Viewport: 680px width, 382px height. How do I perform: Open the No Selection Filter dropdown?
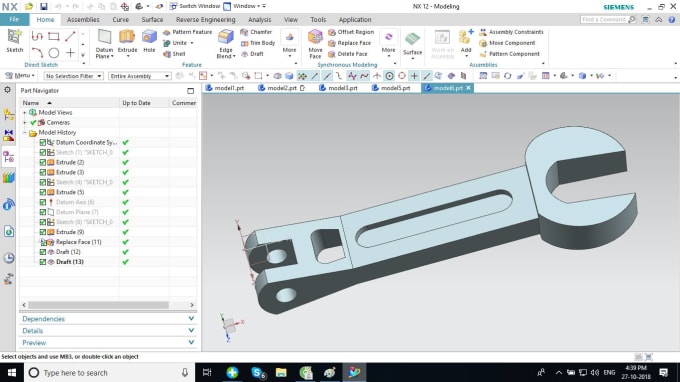pos(73,76)
